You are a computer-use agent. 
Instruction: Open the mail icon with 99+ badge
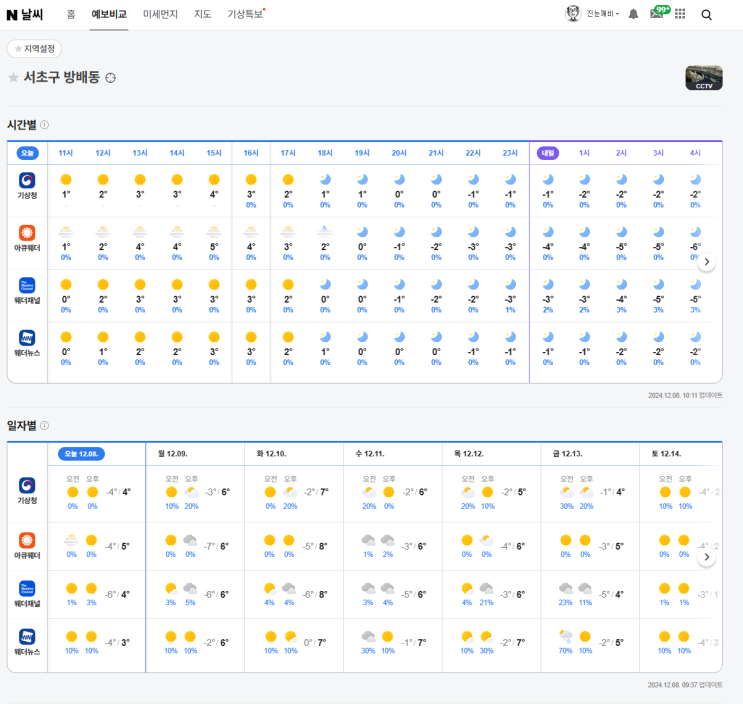pos(657,14)
